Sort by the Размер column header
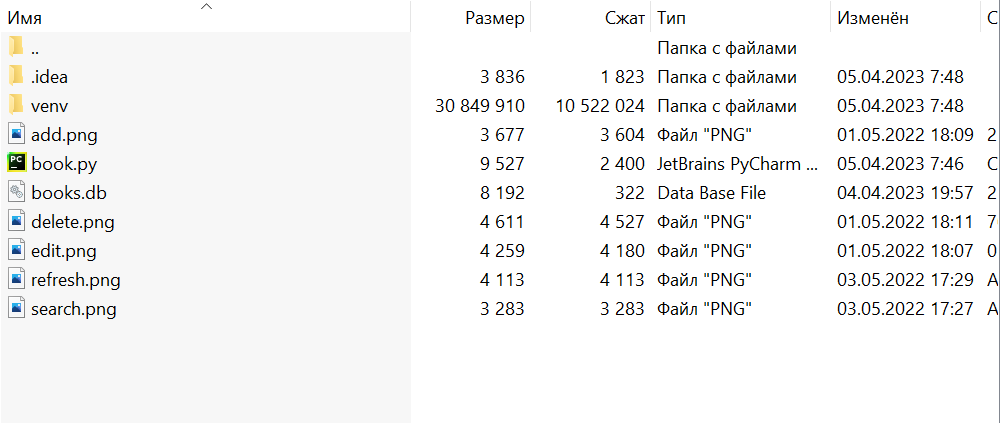This screenshot has width=1000, height=423. (x=494, y=18)
